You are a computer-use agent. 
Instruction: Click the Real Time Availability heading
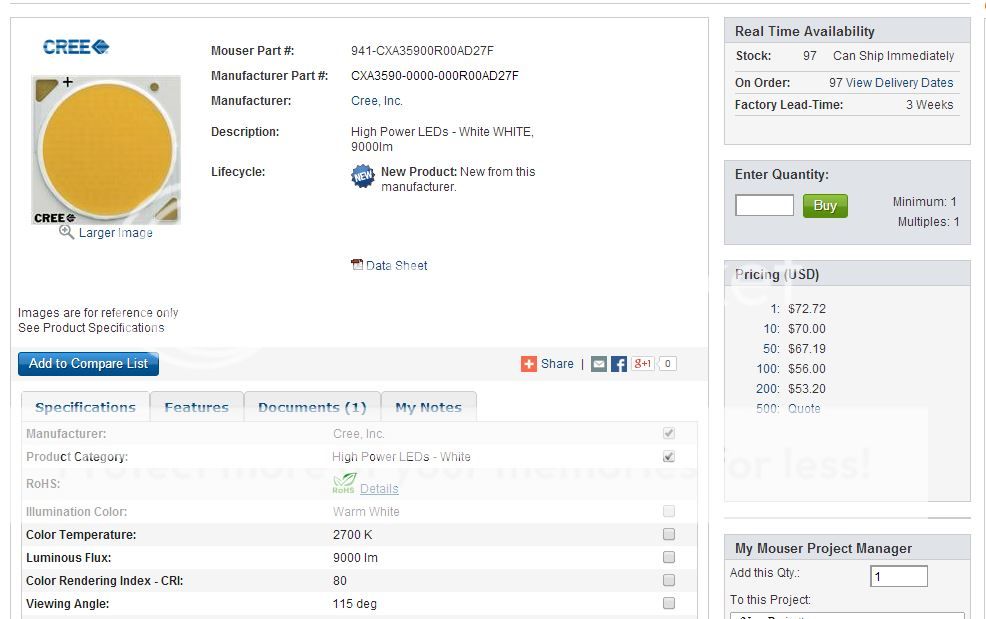pyautogui.click(x=805, y=31)
